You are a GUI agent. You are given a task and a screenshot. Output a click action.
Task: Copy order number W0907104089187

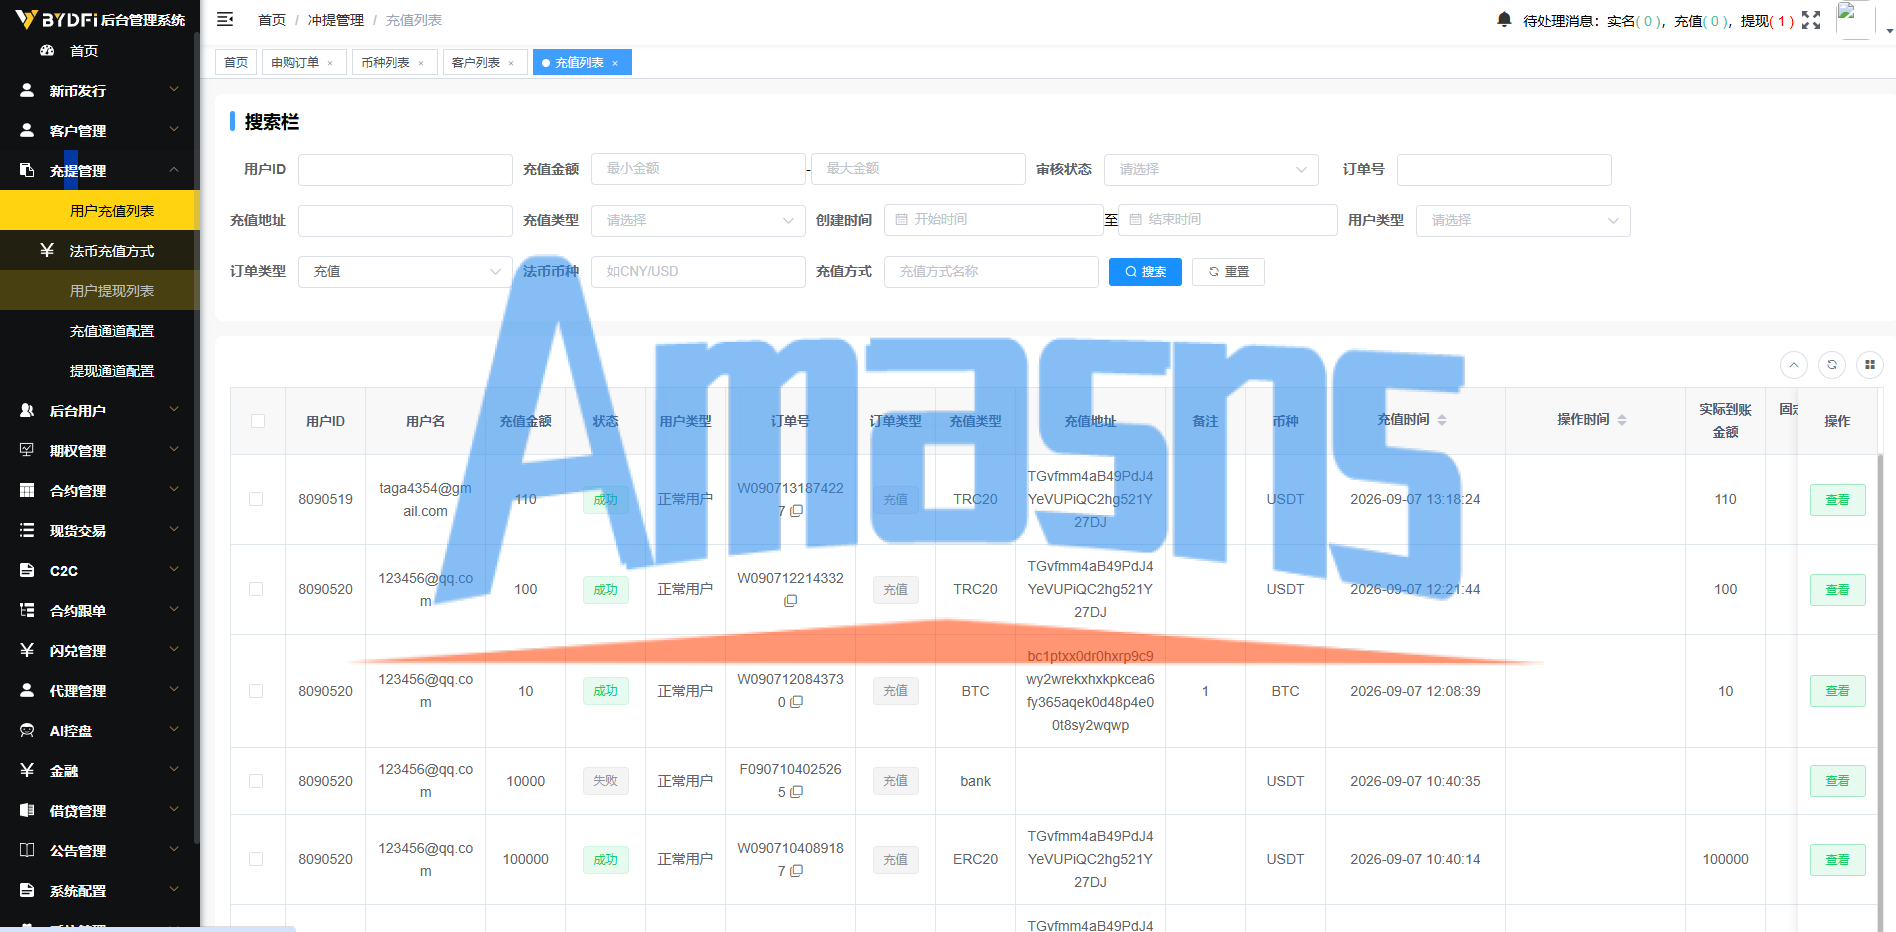pos(797,871)
